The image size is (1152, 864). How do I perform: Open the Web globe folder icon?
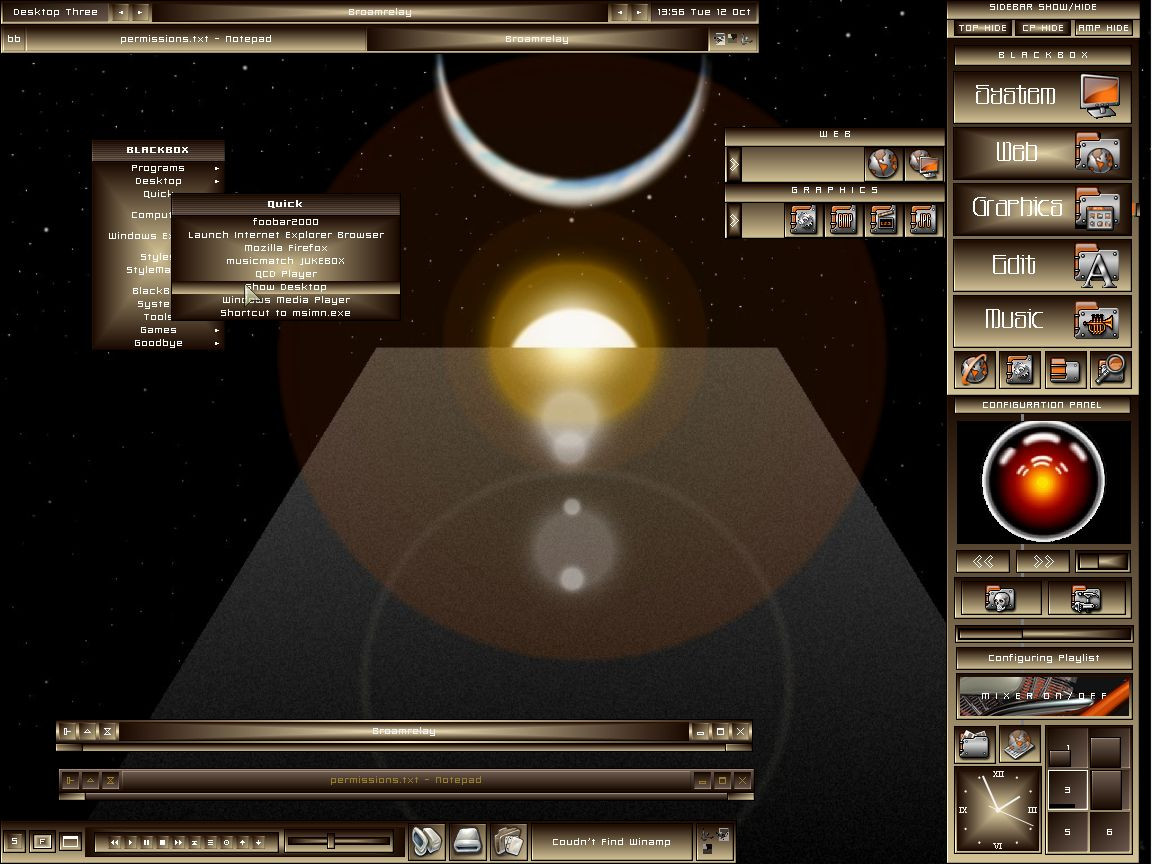click(1097, 152)
